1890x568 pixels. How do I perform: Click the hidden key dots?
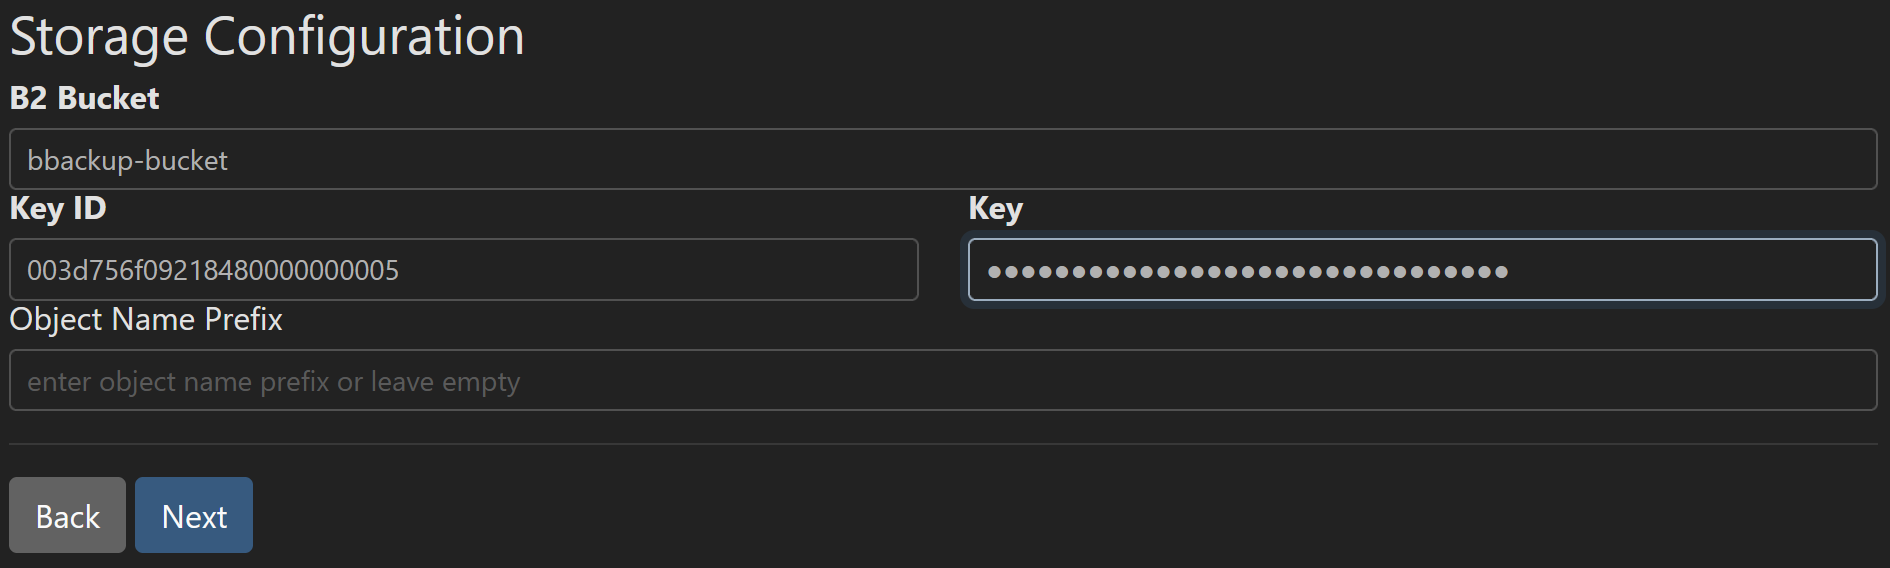click(1247, 271)
